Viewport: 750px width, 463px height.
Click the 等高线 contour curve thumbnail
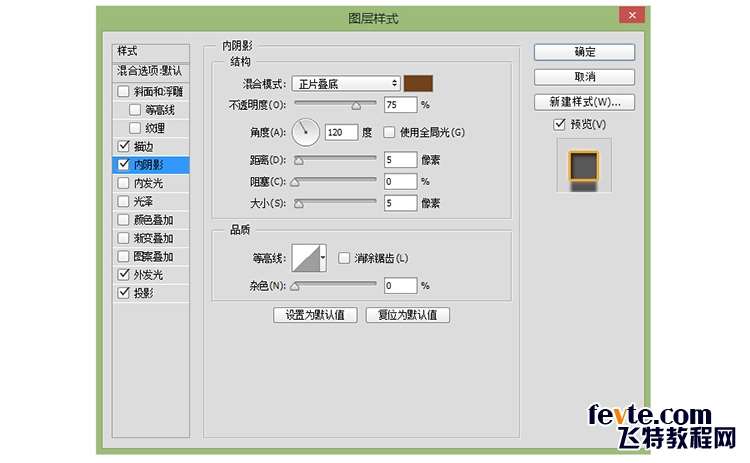306,258
